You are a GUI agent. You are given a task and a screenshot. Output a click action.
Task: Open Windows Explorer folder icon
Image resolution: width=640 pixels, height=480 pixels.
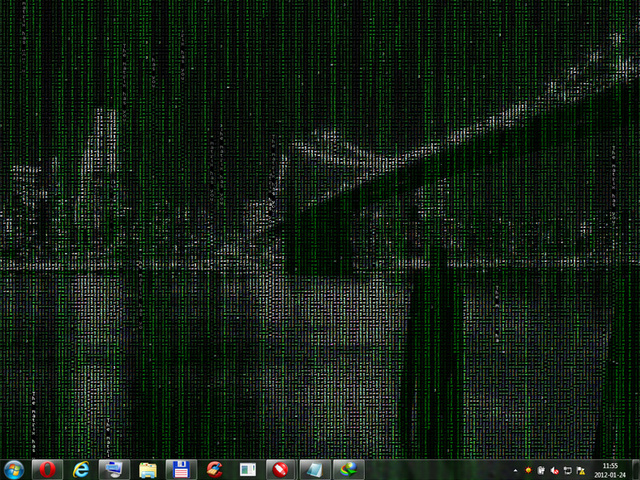click(148, 469)
